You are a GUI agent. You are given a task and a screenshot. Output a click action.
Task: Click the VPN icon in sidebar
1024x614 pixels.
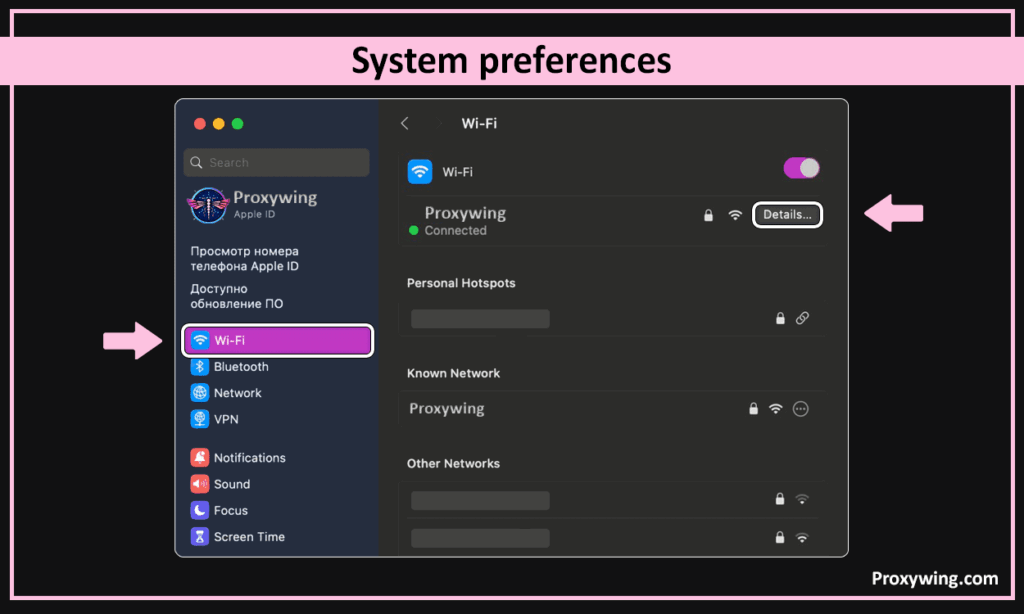point(199,419)
